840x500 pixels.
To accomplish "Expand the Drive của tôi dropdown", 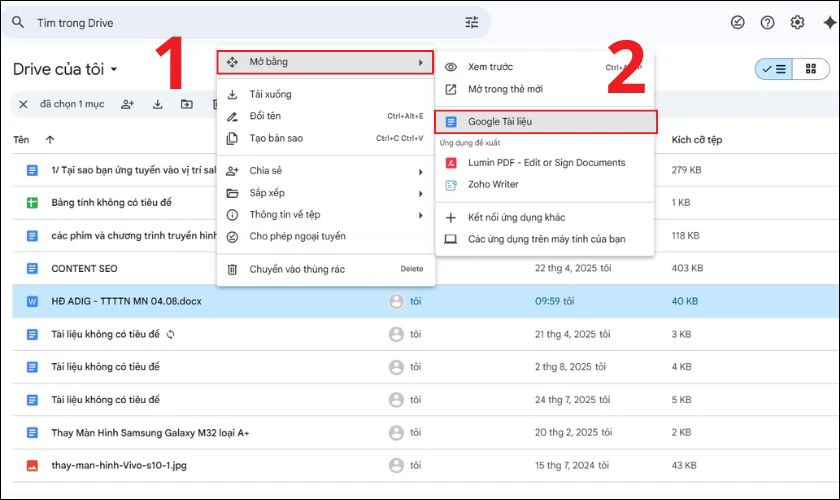I will 114,69.
